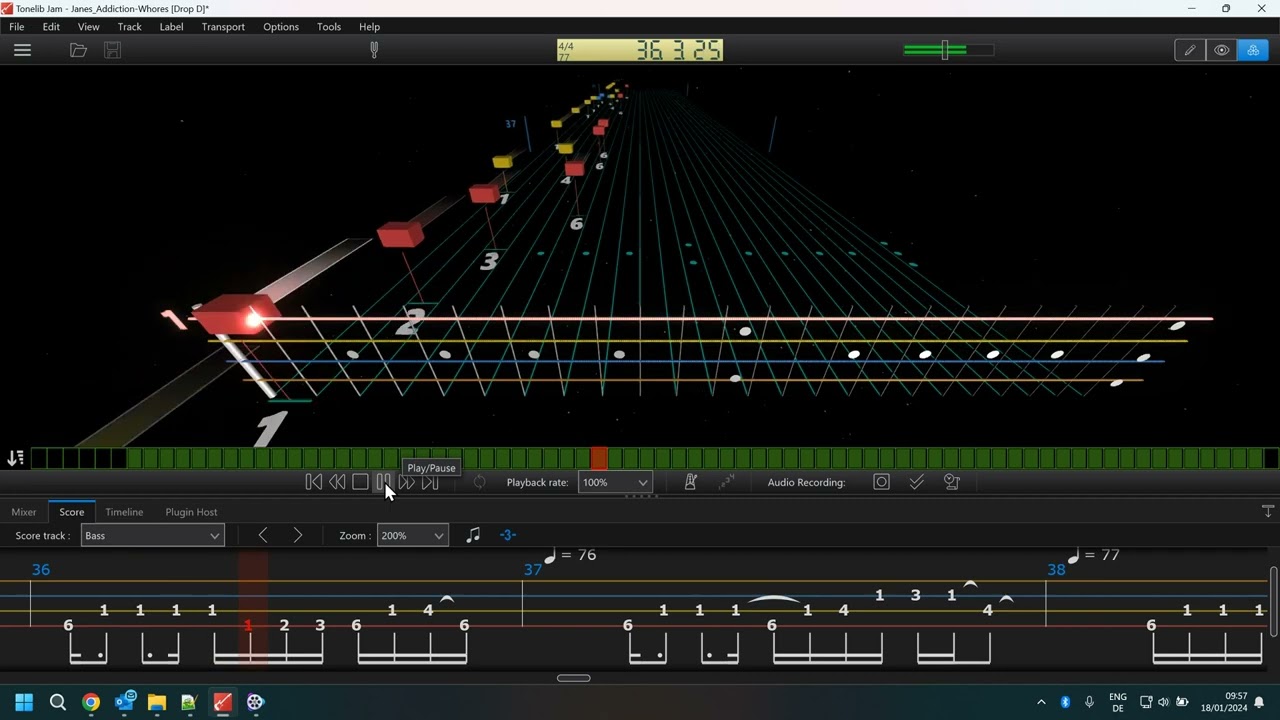Open Windows Search from the taskbar
The image size is (1280, 720).
pos(58,702)
